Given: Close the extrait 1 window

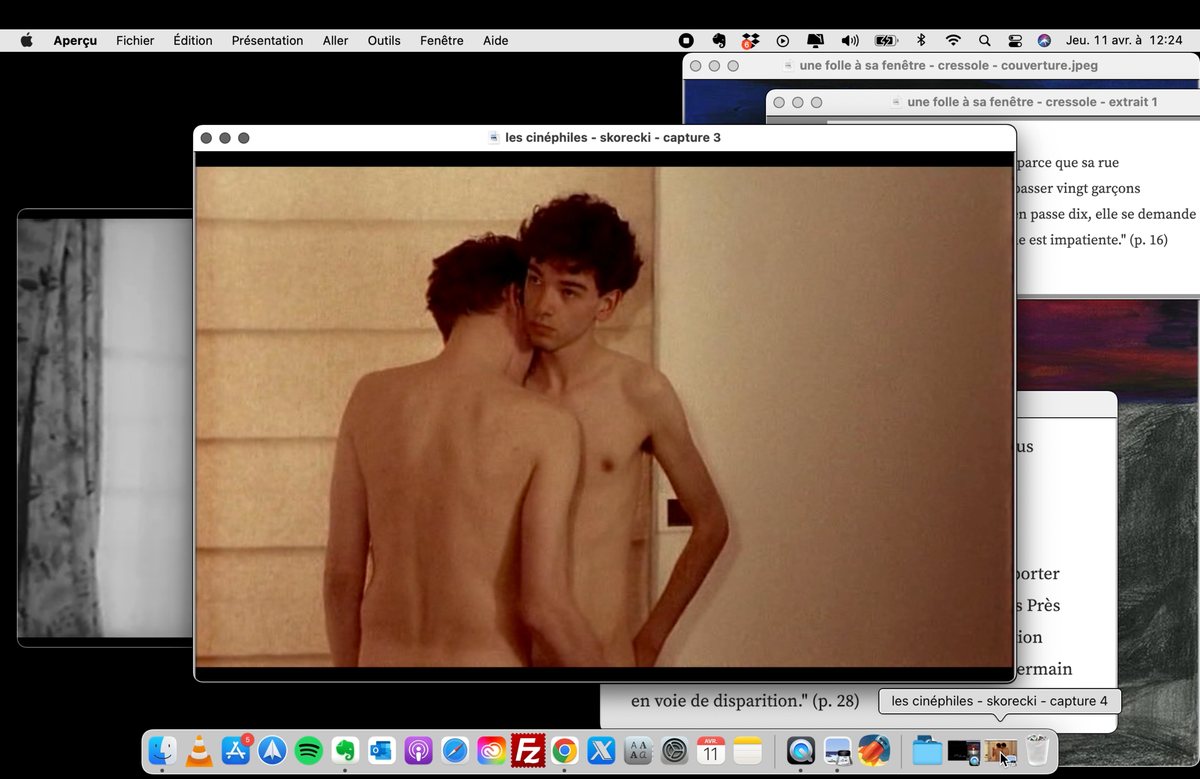Looking at the screenshot, I should pos(778,102).
